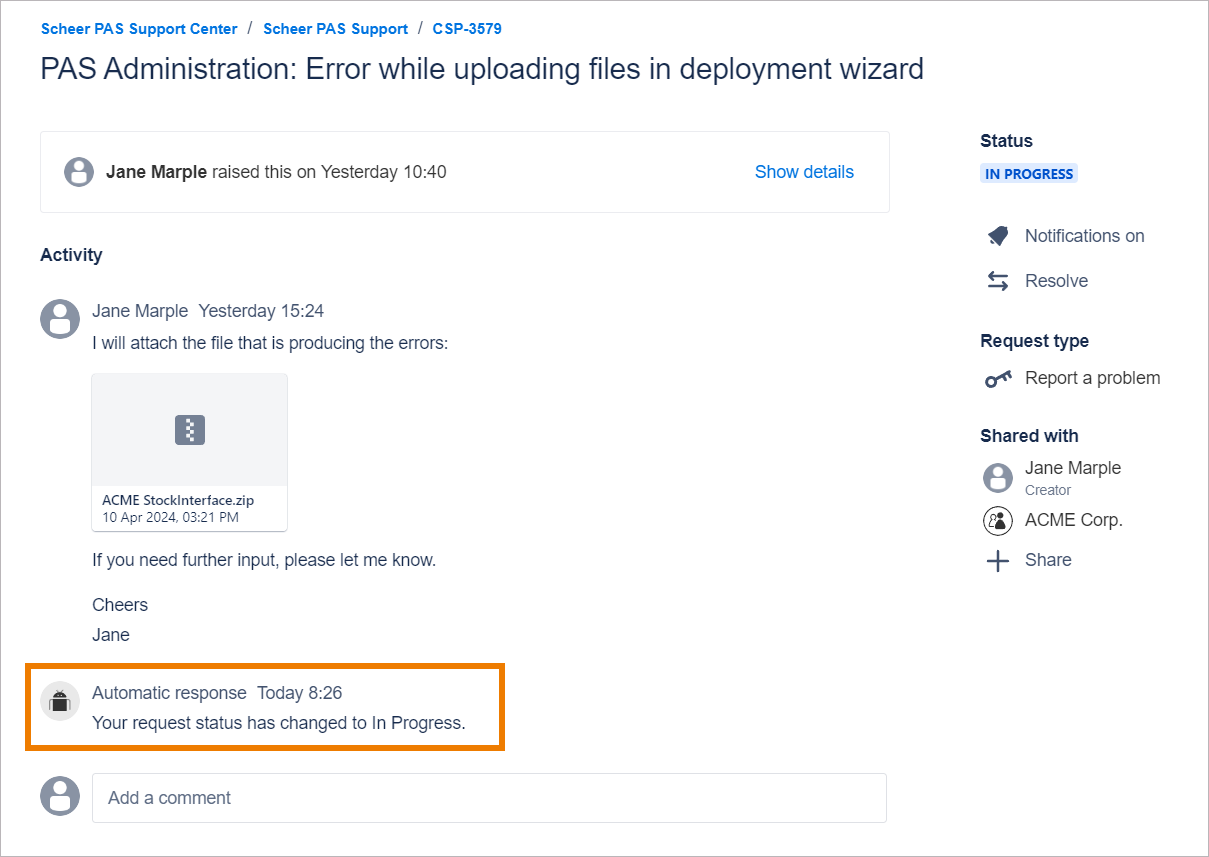
Task: Click the Resolve transition label
Action: [x=1056, y=281]
